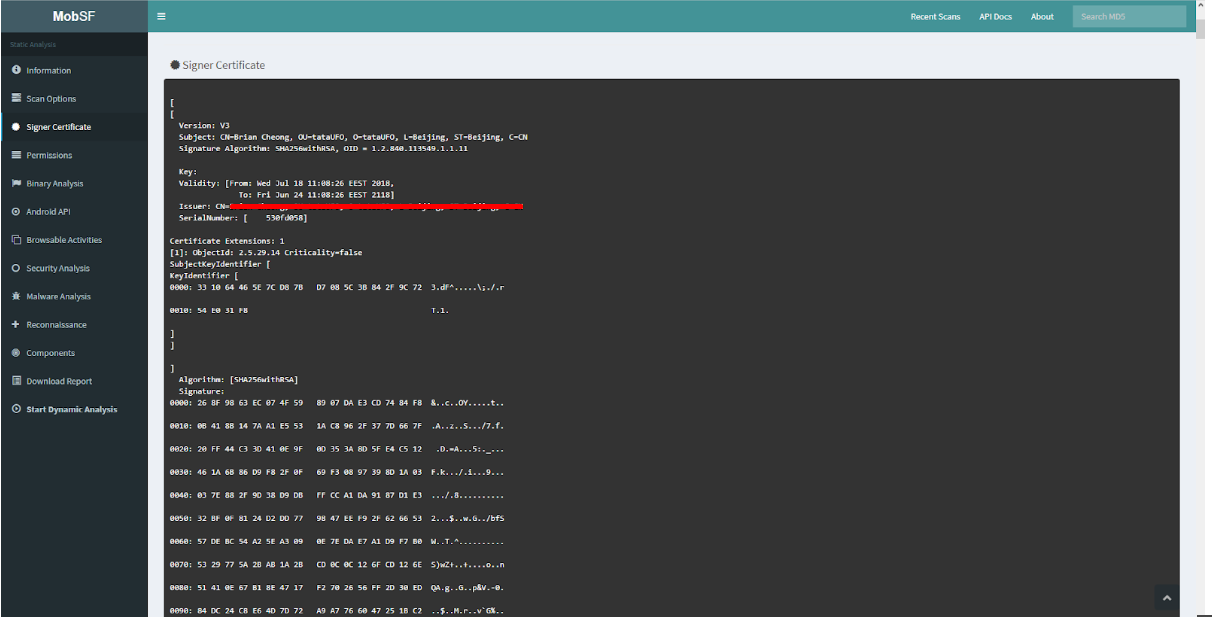This screenshot has width=1212, height=617.
Task: Click the 'Static Analysis' sidebar header text
Action: coord(33,45)
